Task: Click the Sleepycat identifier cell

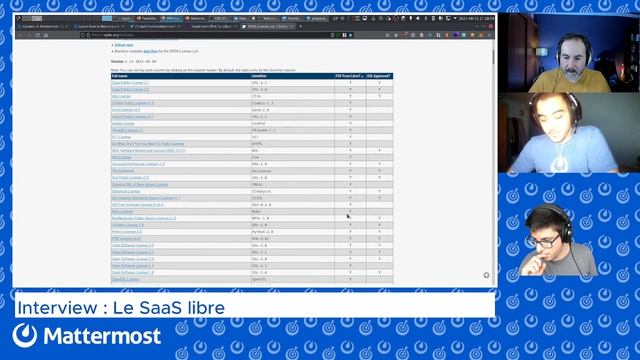Action: coord(292,191)
